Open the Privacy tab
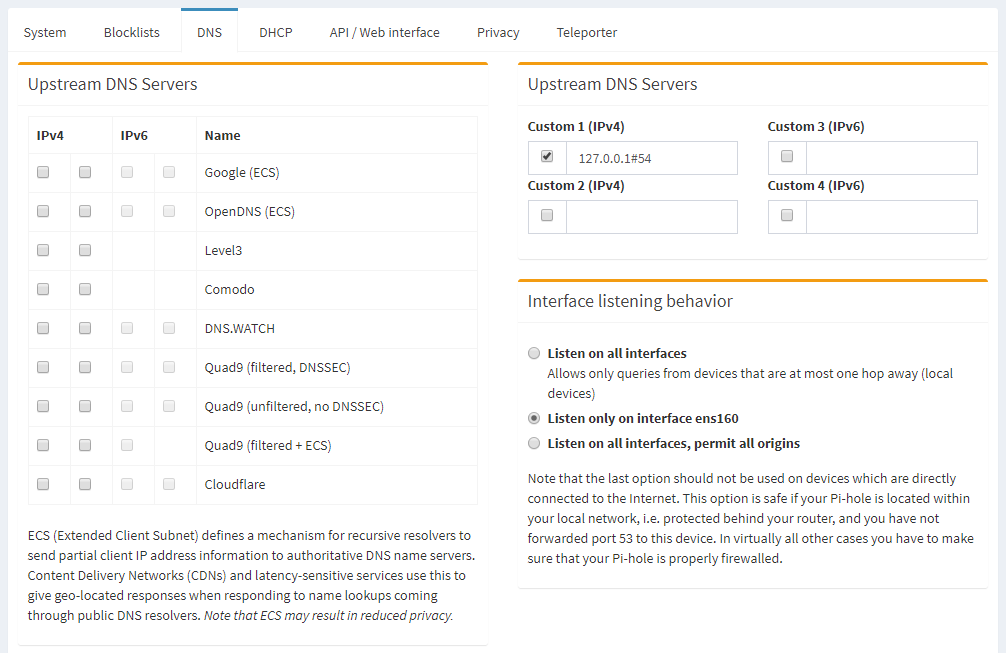Screen dimensions: 1006x653 [498, 32]
